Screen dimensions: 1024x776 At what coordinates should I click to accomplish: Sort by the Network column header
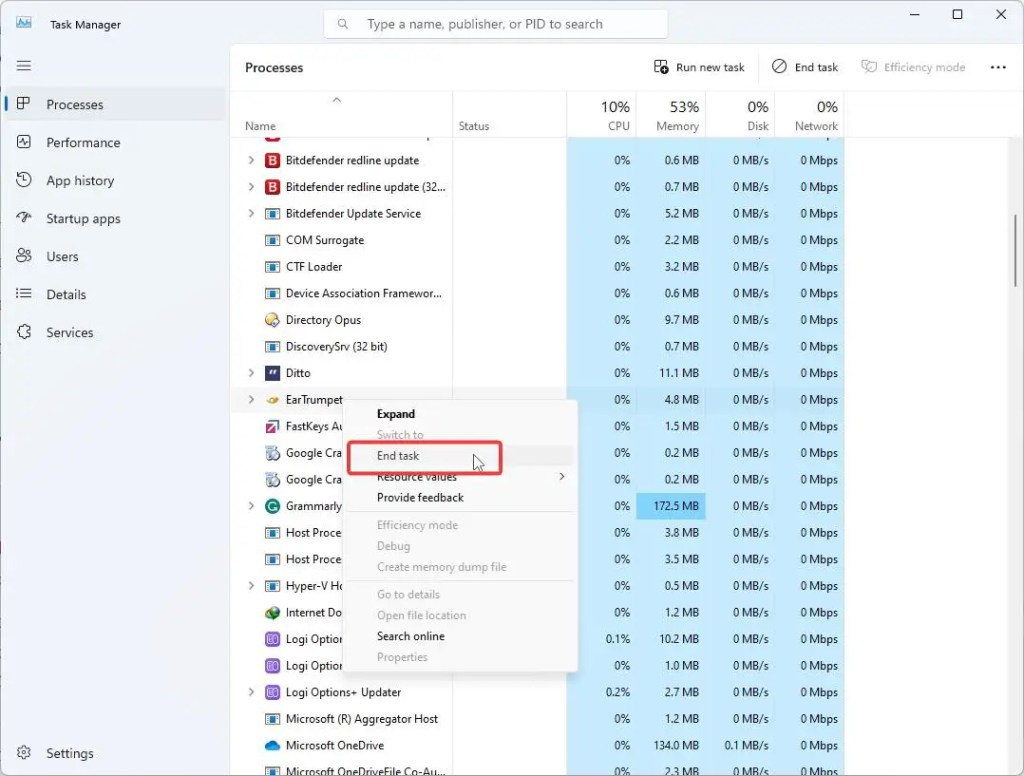[809, 114]
